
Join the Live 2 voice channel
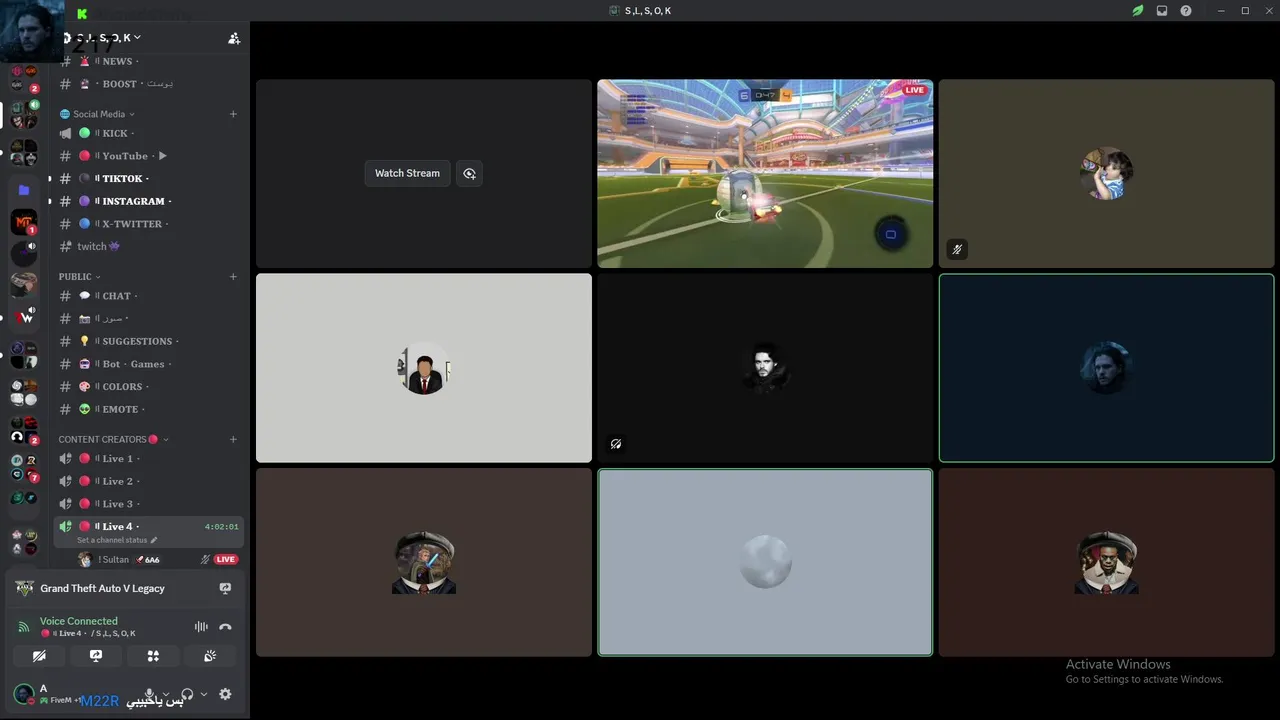(148, 481)
